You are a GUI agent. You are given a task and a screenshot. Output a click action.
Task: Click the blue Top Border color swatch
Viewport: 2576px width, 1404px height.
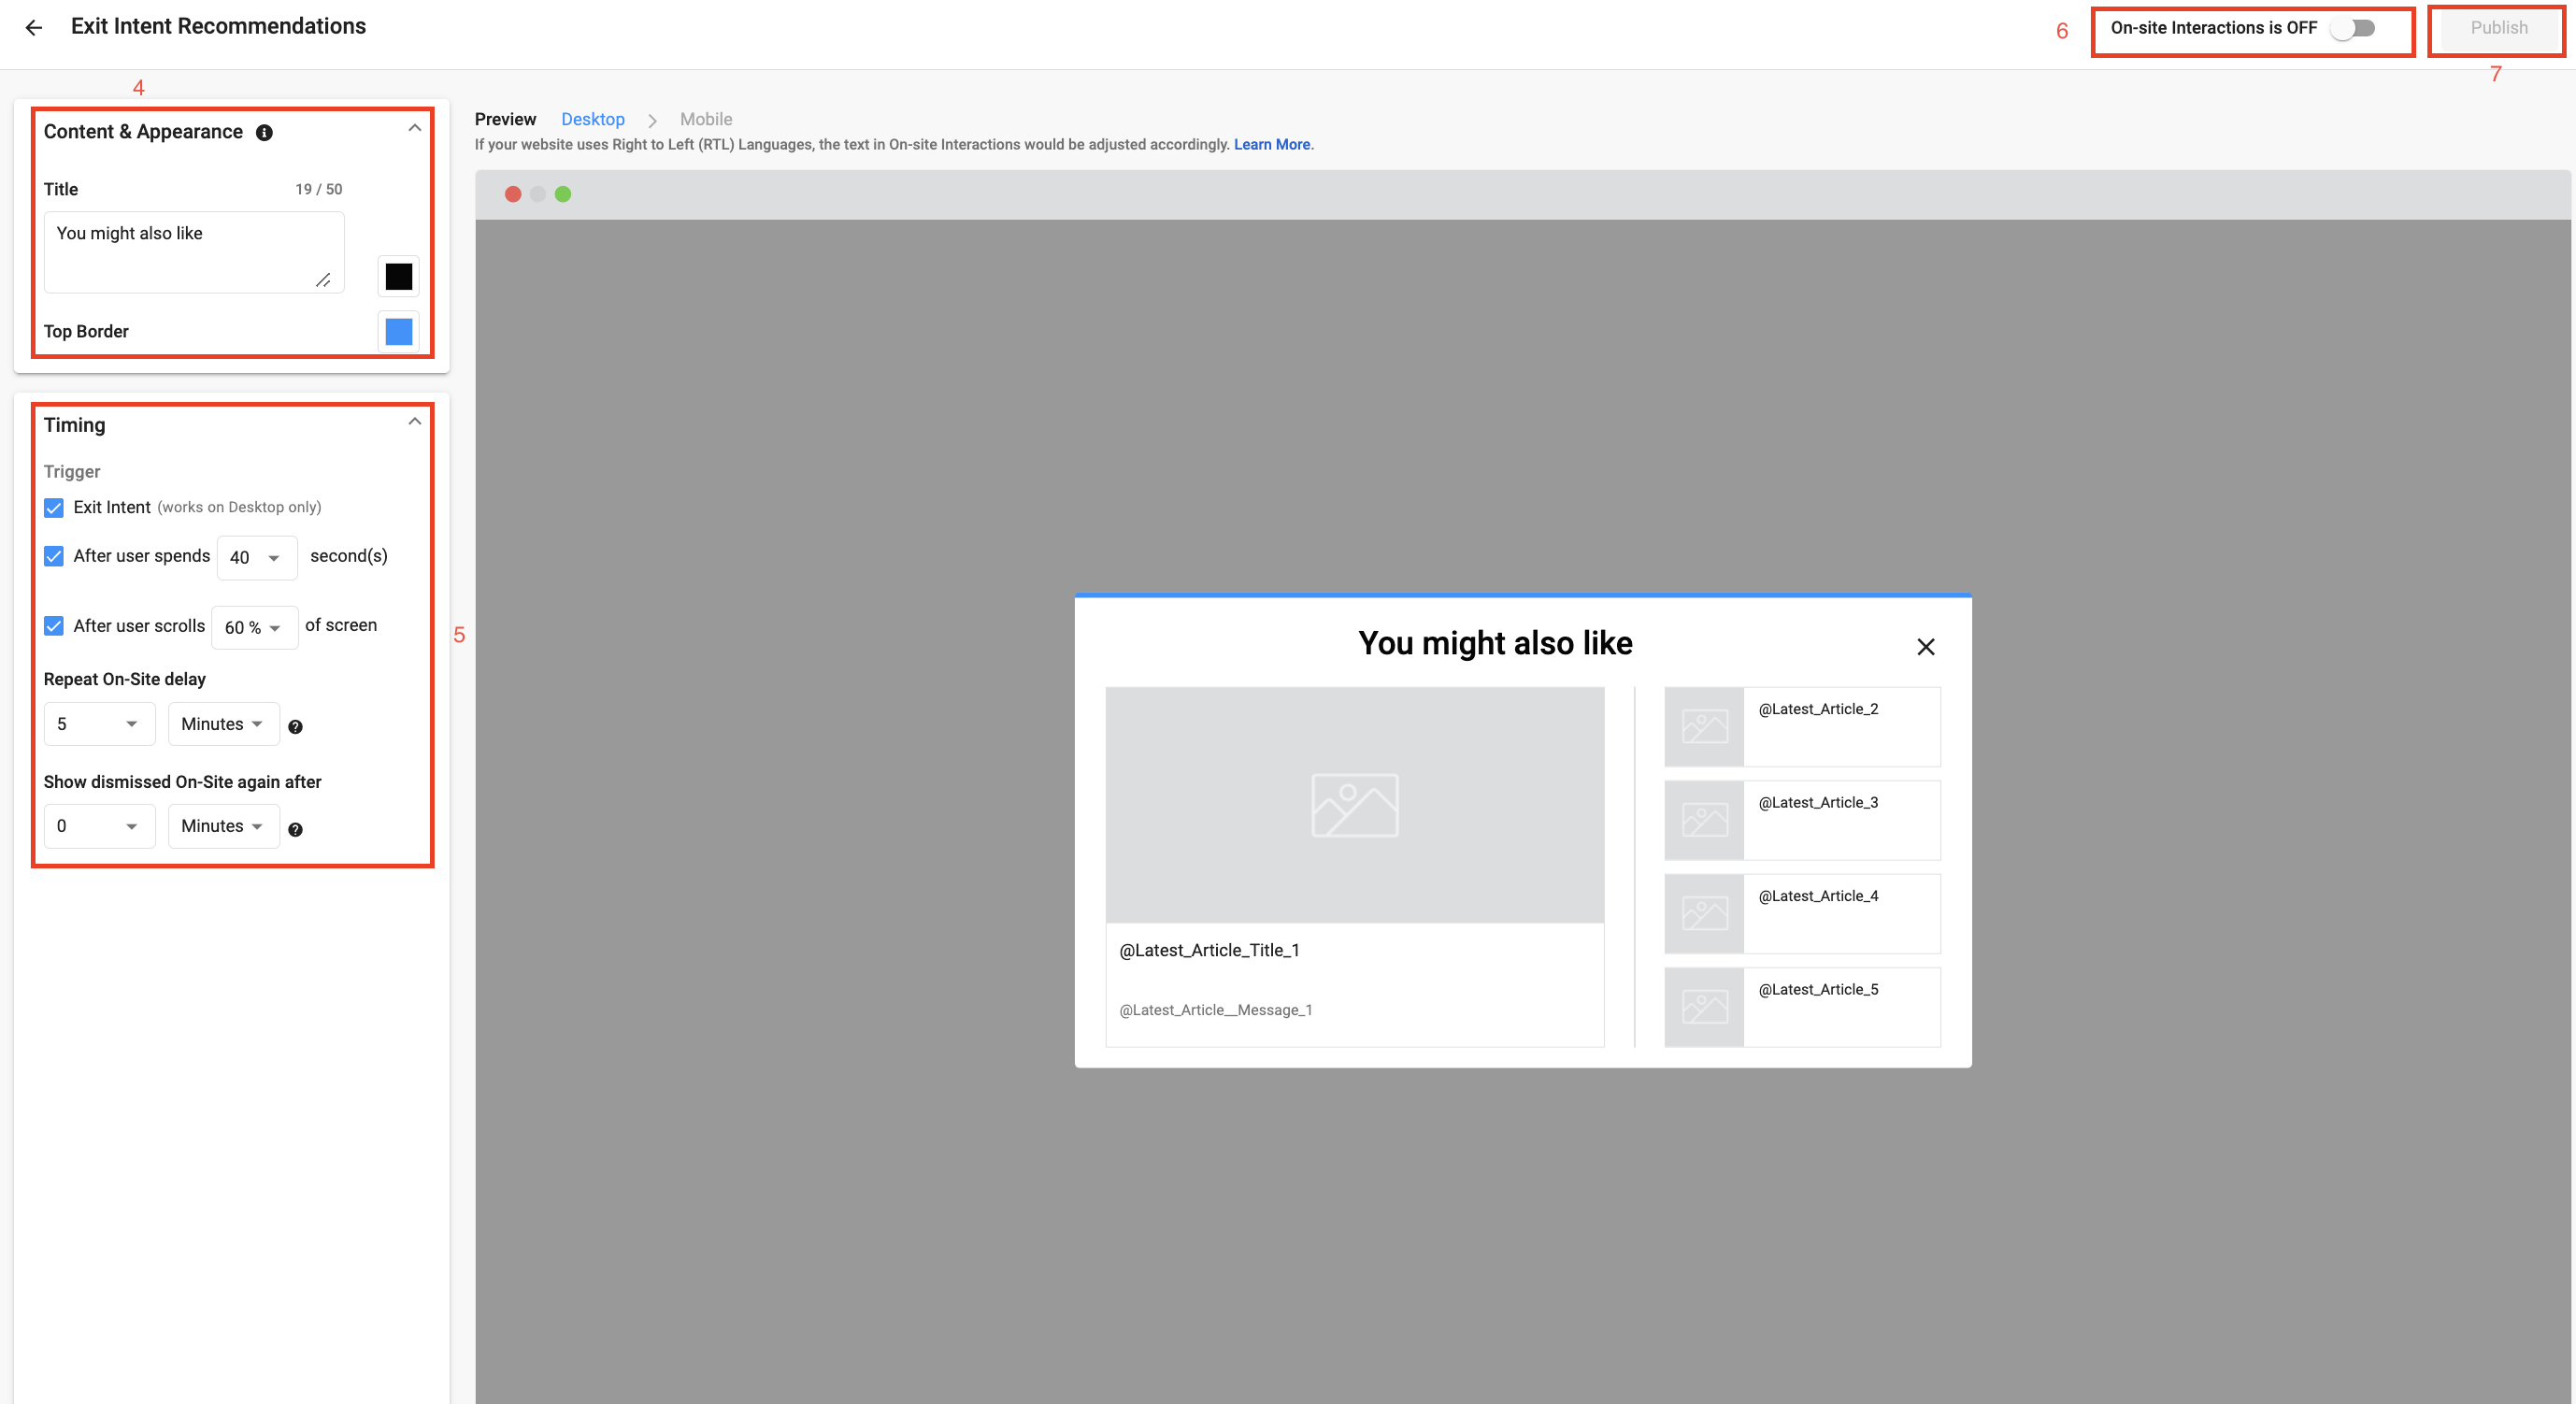(398, 330)
